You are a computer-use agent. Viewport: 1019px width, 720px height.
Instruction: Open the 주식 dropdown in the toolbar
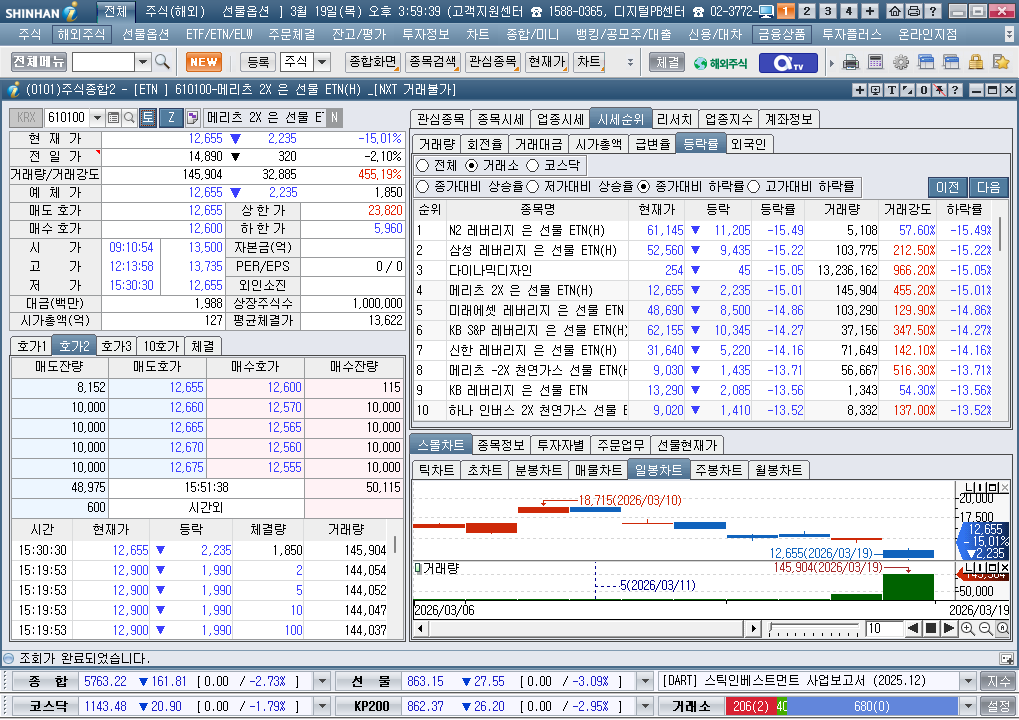322,62
